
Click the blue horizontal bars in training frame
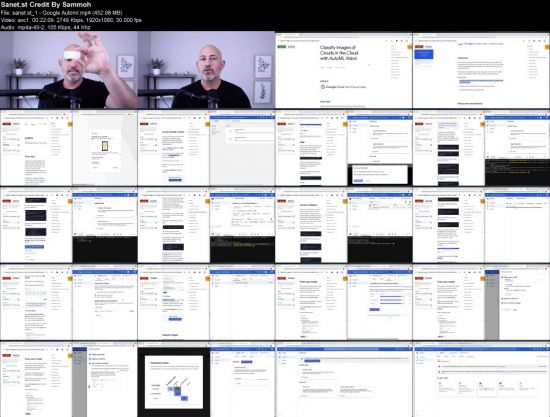click(391, 300)
